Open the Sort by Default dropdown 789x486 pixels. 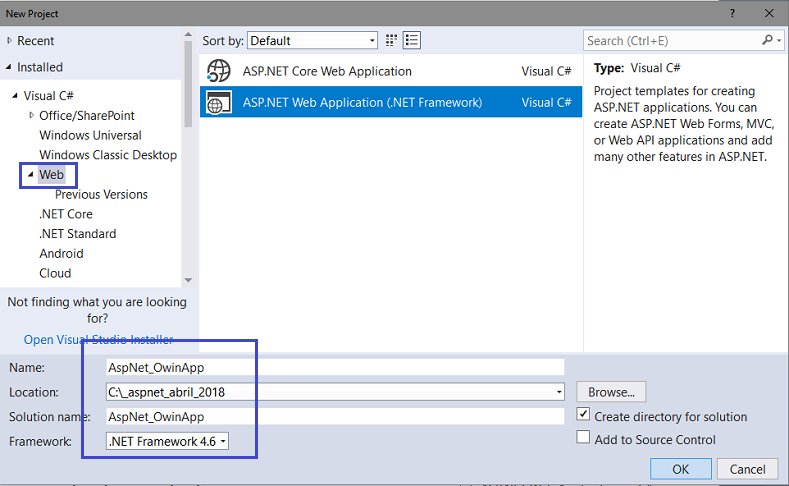pyautogui.click(x=312, y=40)
